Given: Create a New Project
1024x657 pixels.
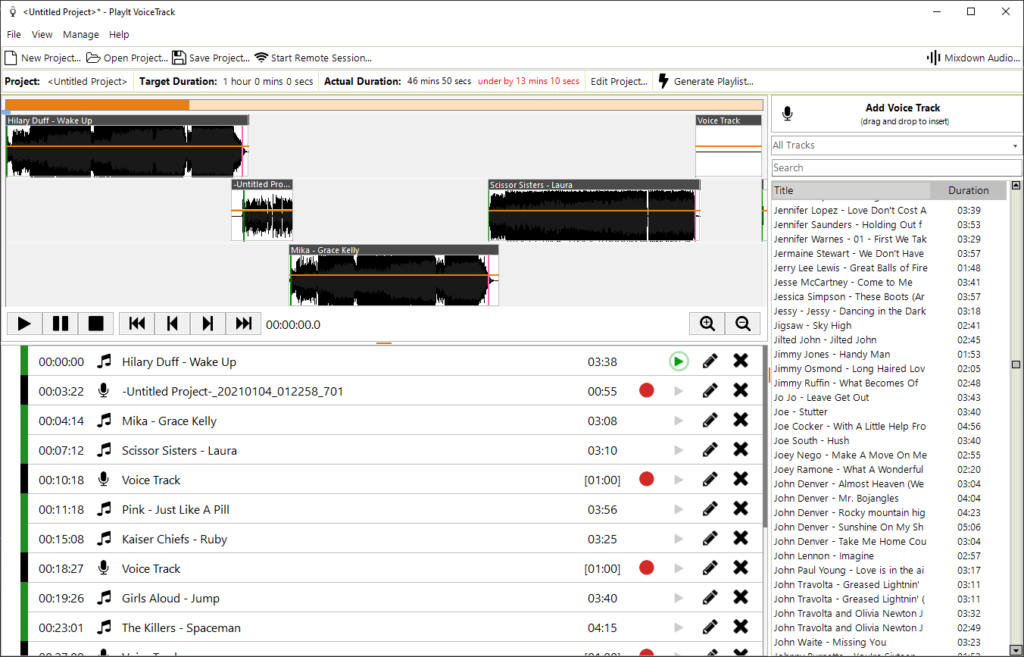Looking at the screenshot, I should pyautogui.click(x=43, y=58).
